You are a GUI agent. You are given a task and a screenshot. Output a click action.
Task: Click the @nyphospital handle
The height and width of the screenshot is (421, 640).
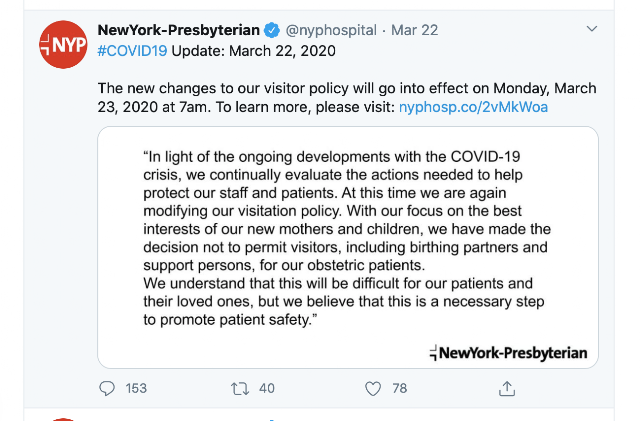(331, 30)
